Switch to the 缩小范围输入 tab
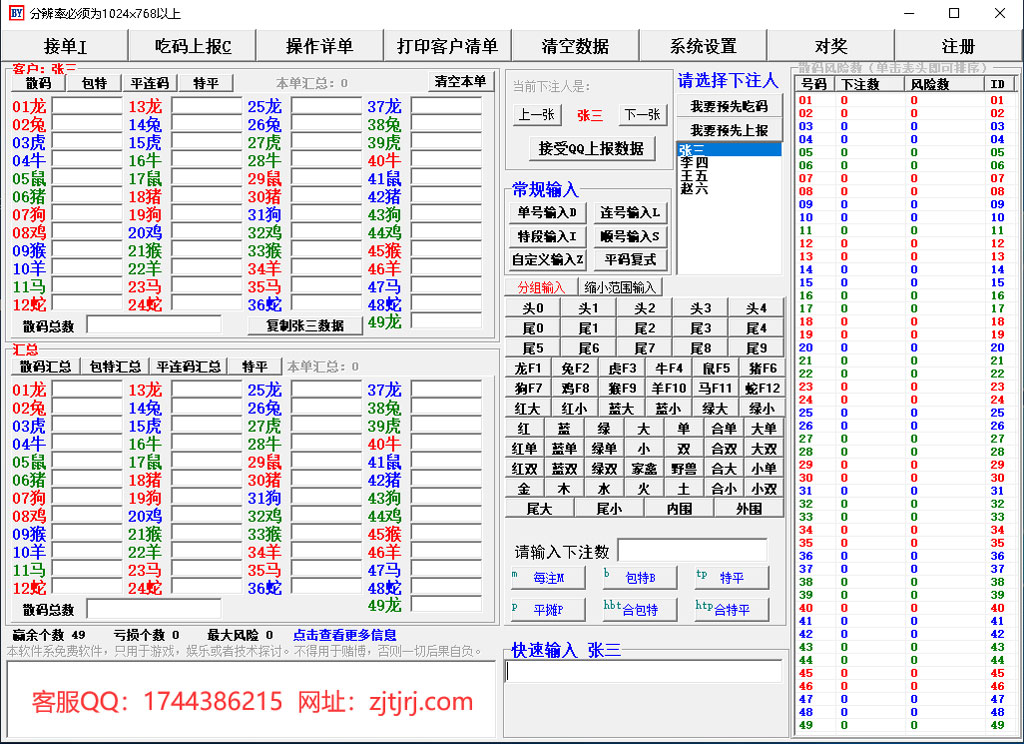 pyautogui.click(x=620, y=287)
